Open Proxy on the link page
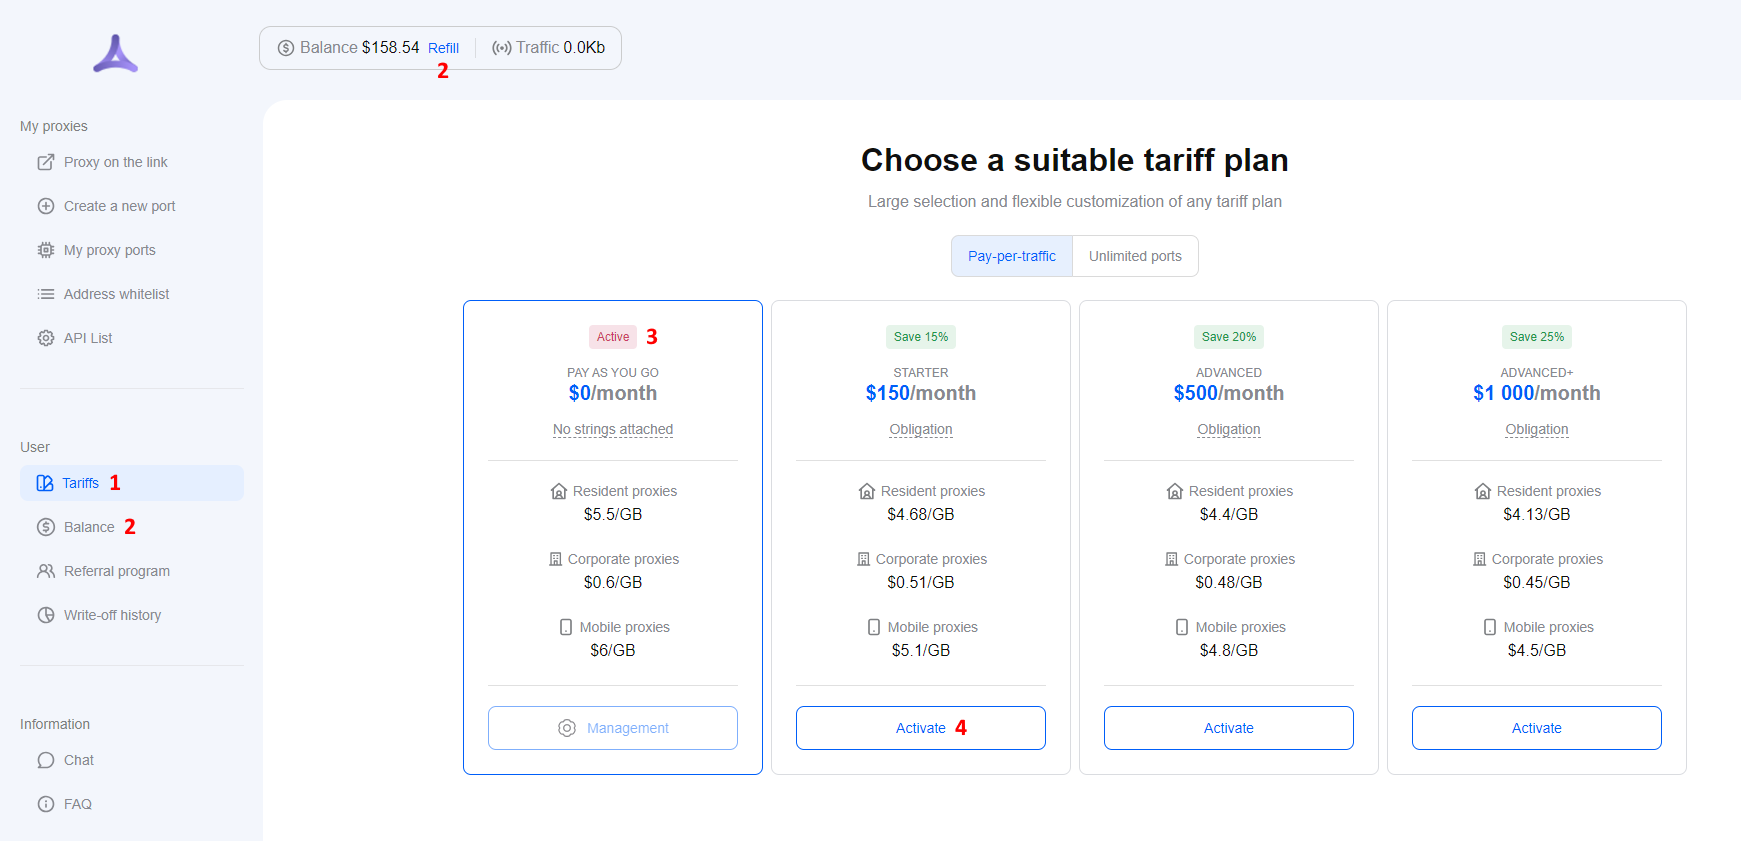This screenshot has width=1741, height=841. click(x=115, y=162)
